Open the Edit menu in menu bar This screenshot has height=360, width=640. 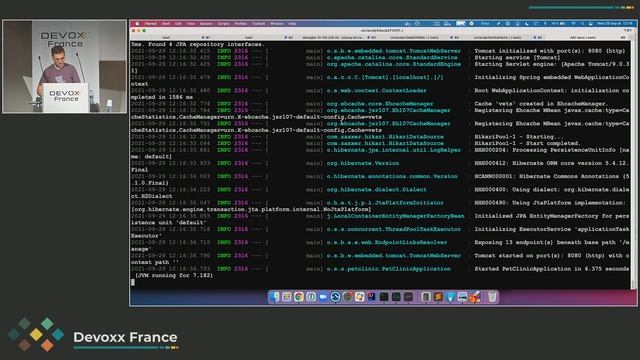point(178,24)
